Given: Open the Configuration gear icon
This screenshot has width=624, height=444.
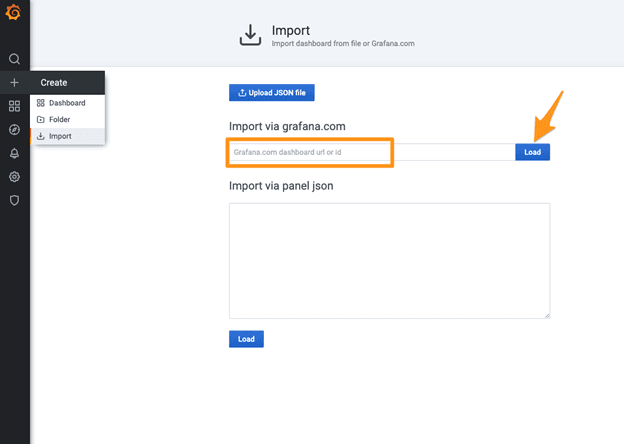Looking at the screenshot, I should (14, 176).
